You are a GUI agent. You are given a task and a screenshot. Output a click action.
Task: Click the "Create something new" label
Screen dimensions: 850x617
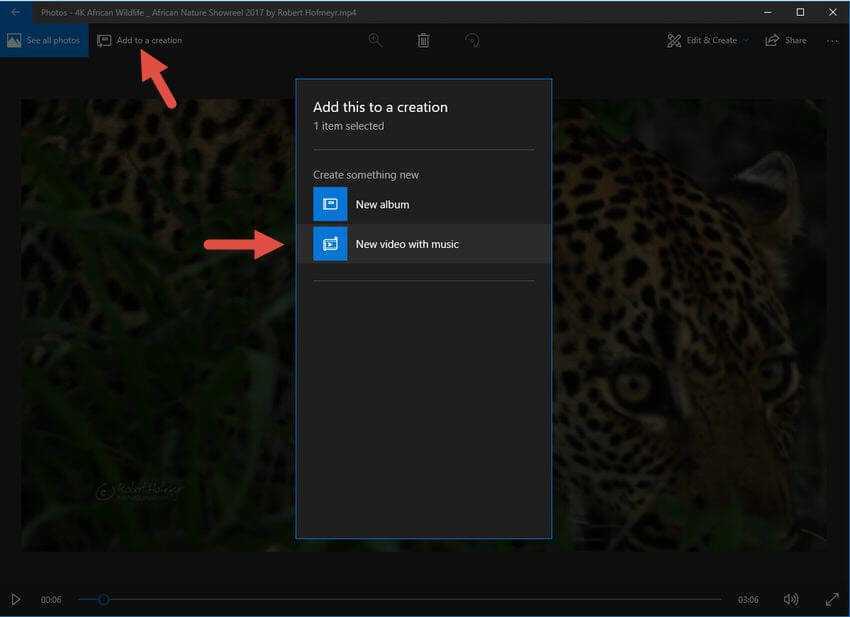(x=366, y=175)
